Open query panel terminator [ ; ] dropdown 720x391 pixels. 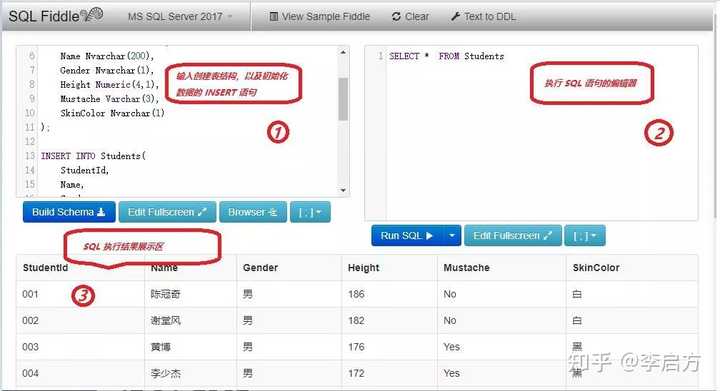click(x=585, y=235)
